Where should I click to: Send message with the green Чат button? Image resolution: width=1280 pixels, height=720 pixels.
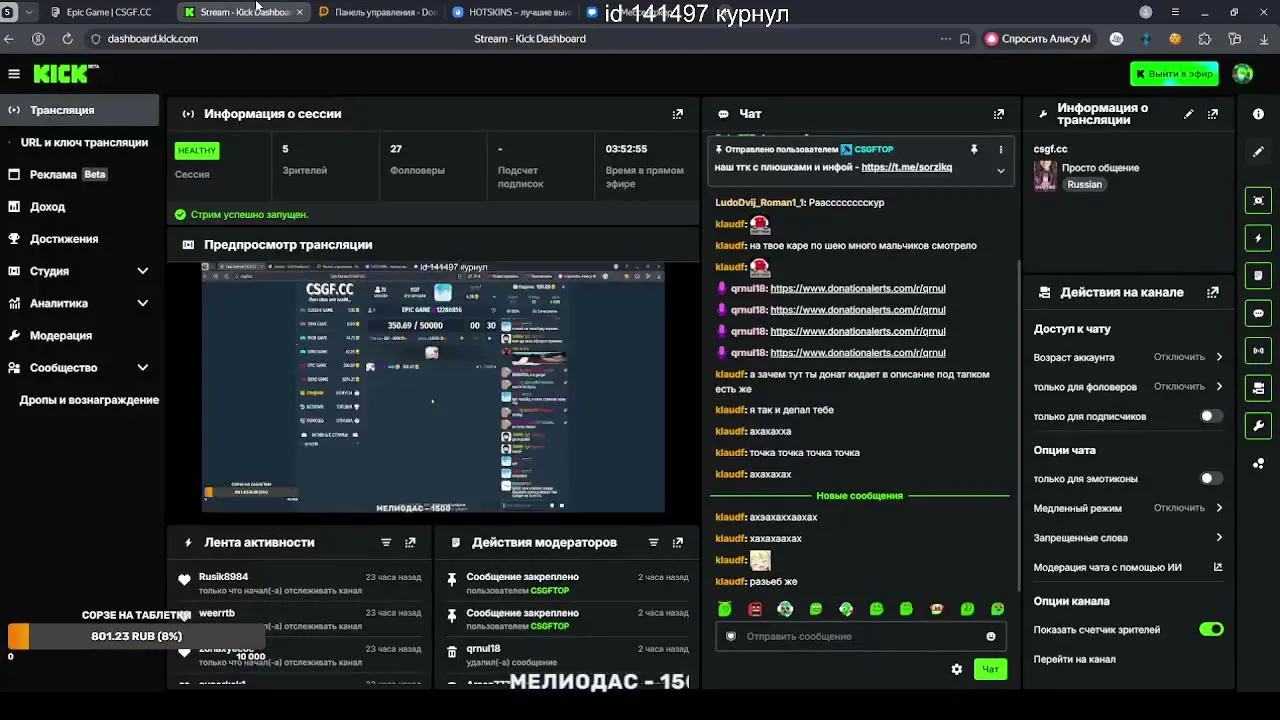pos(990,669)
